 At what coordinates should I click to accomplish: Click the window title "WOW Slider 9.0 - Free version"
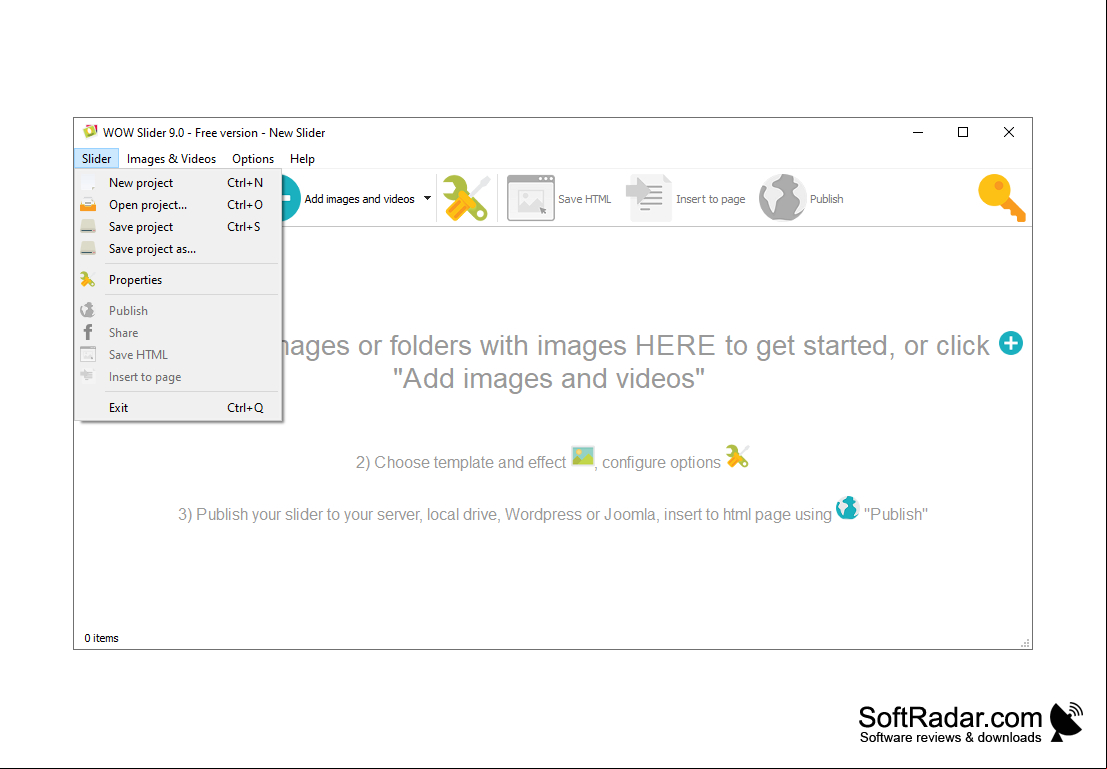181,133
